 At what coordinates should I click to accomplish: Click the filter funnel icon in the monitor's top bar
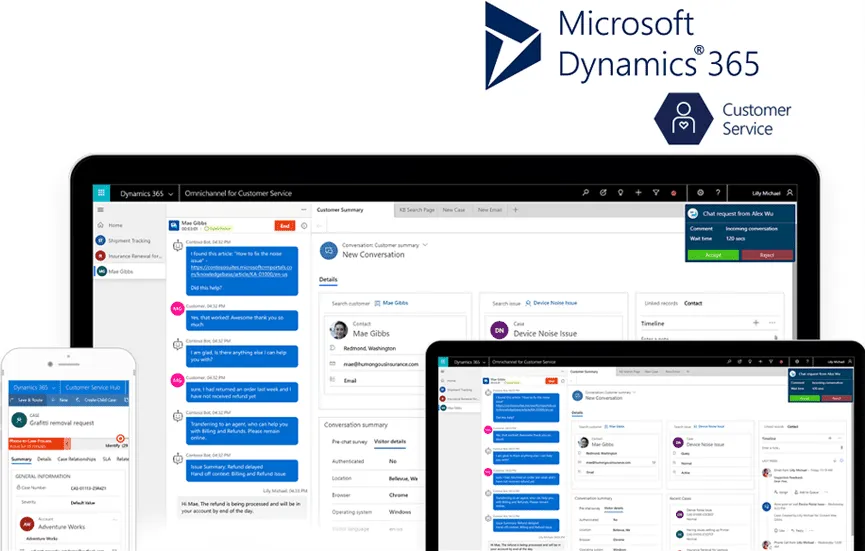[654, 193]
